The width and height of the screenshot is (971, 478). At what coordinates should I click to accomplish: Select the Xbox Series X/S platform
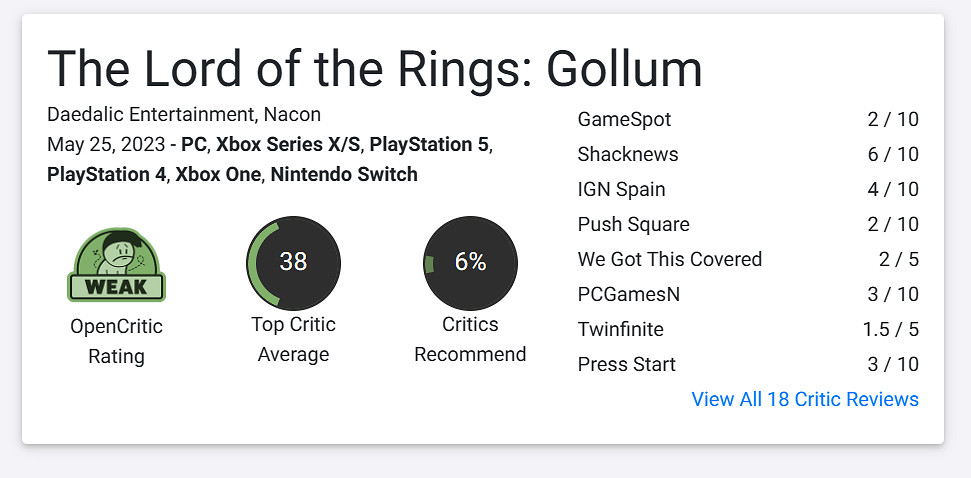tap(288, 145)
